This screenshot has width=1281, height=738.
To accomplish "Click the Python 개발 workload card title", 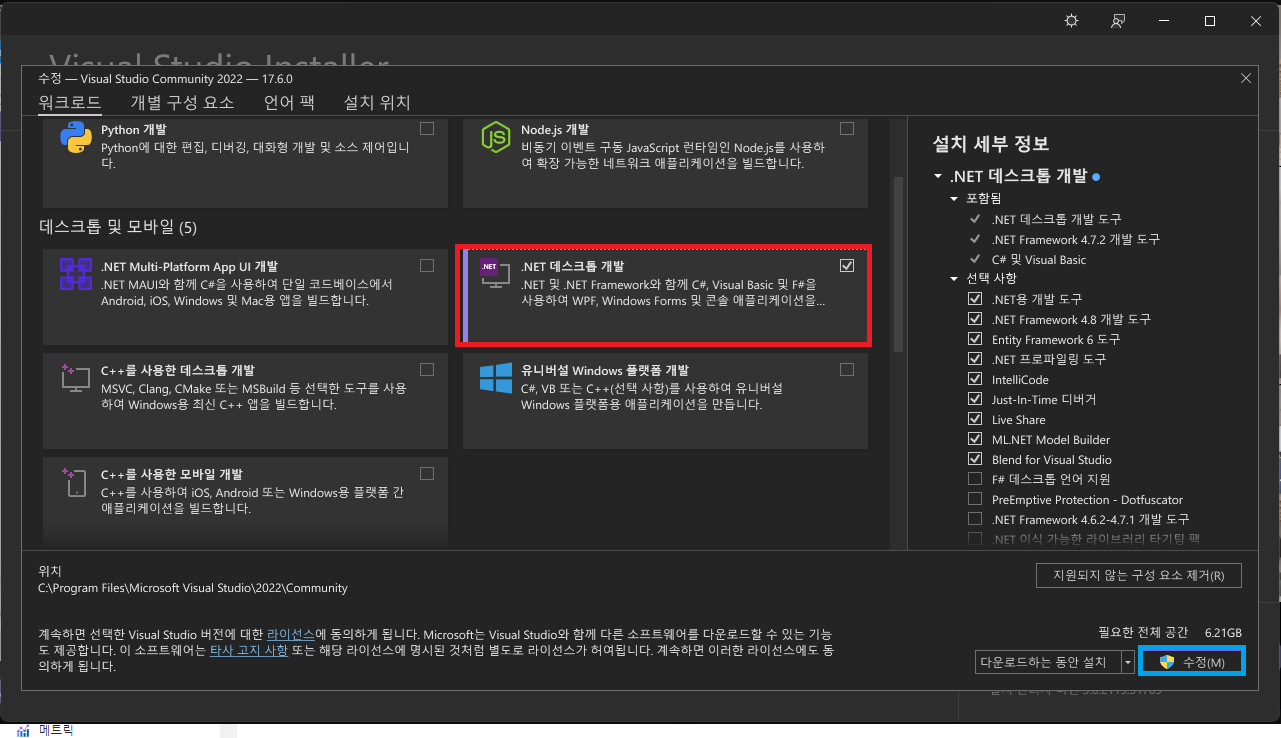I will 134,130.
